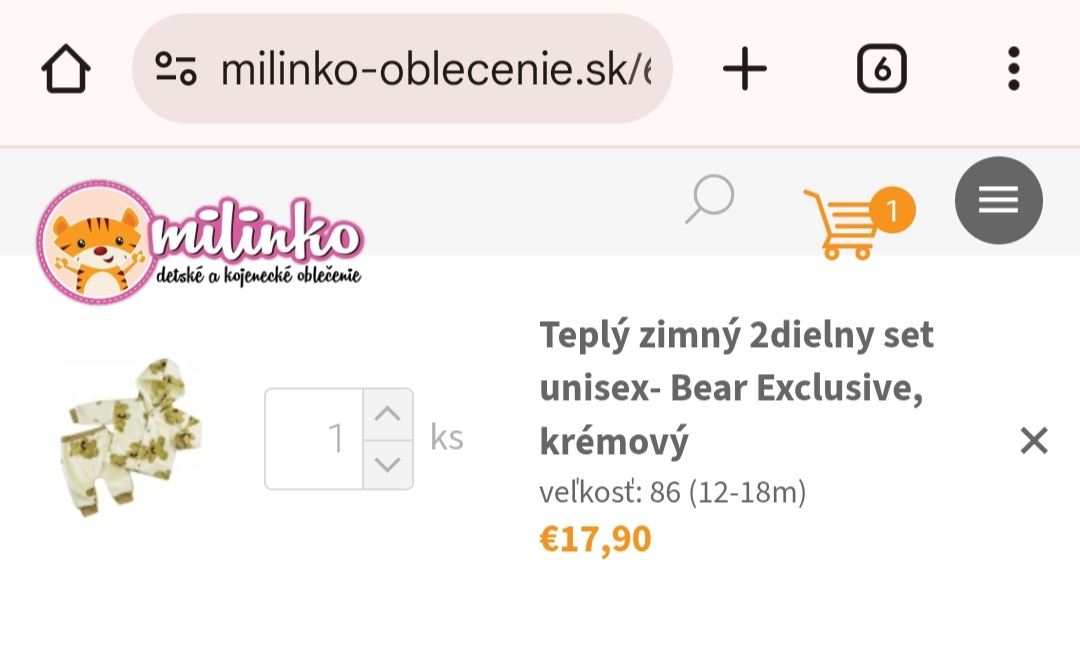This screenshot has height=650, width=1080.
Task: Open the orange shopping cart
Action: pyautogui.click(x=842, y=224)
